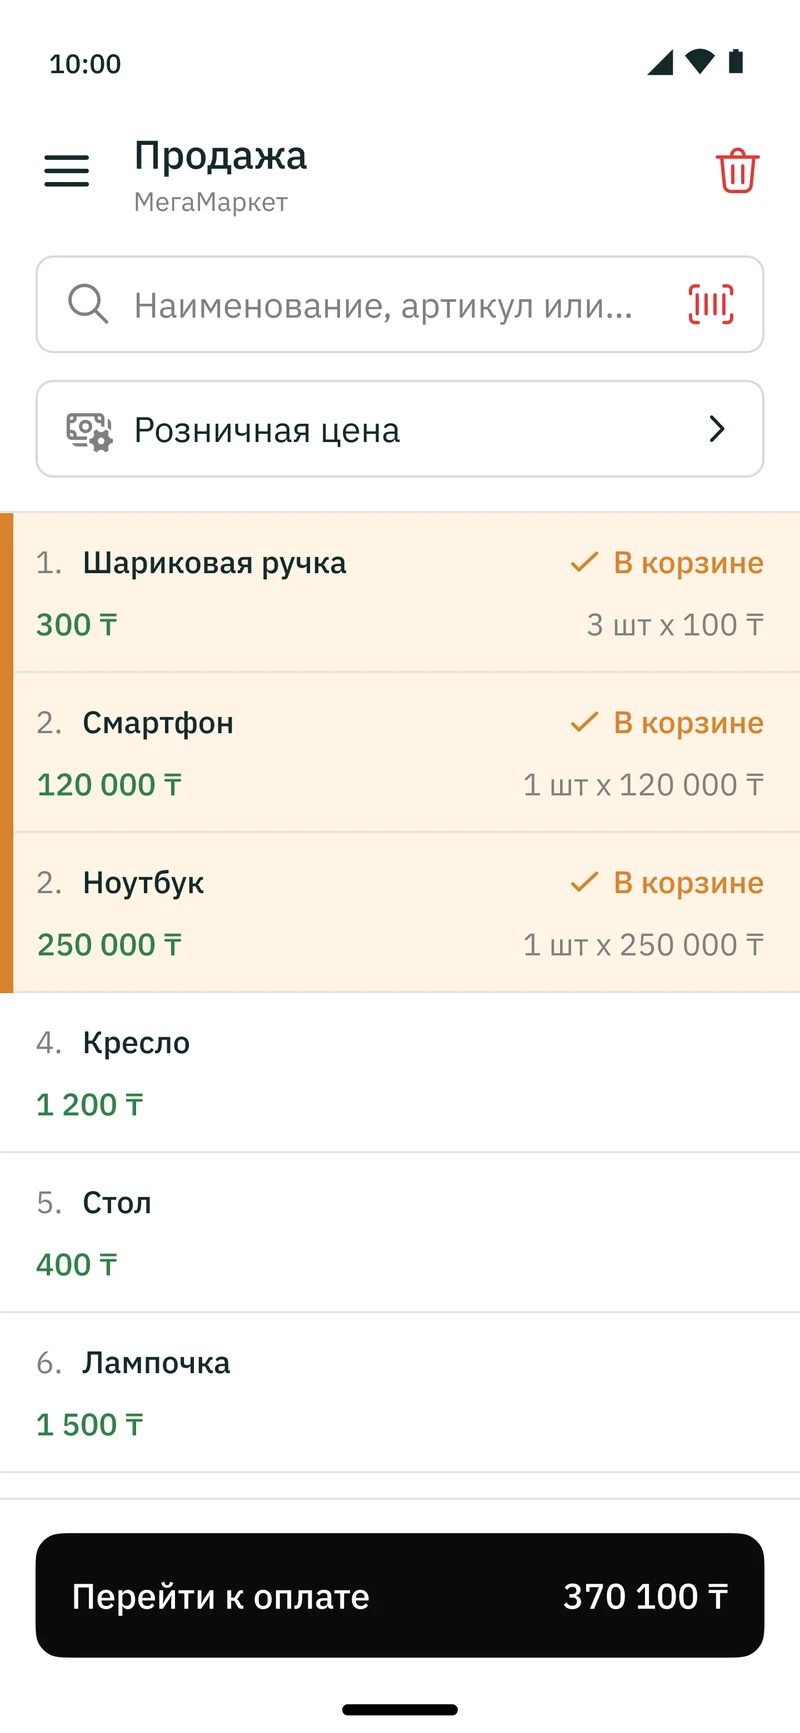Toggle Смартфон's В корзине status
Image resolution: width=800 pixels, height=1733 pixels.
click(667, 722)
